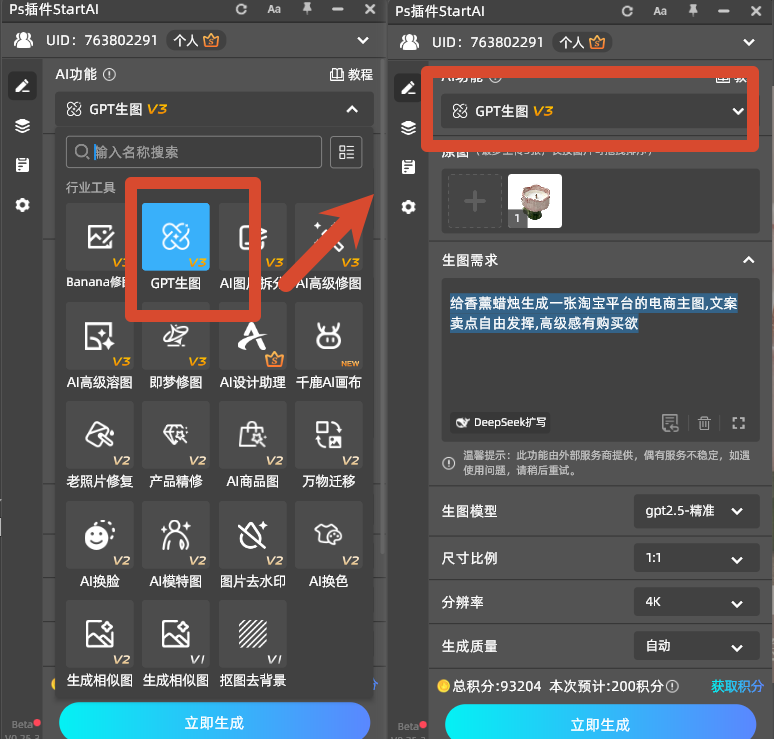Screen dimensions: 774x739
Task: Open settings gear in left window sidebar
Action: (x=22, y=205)
